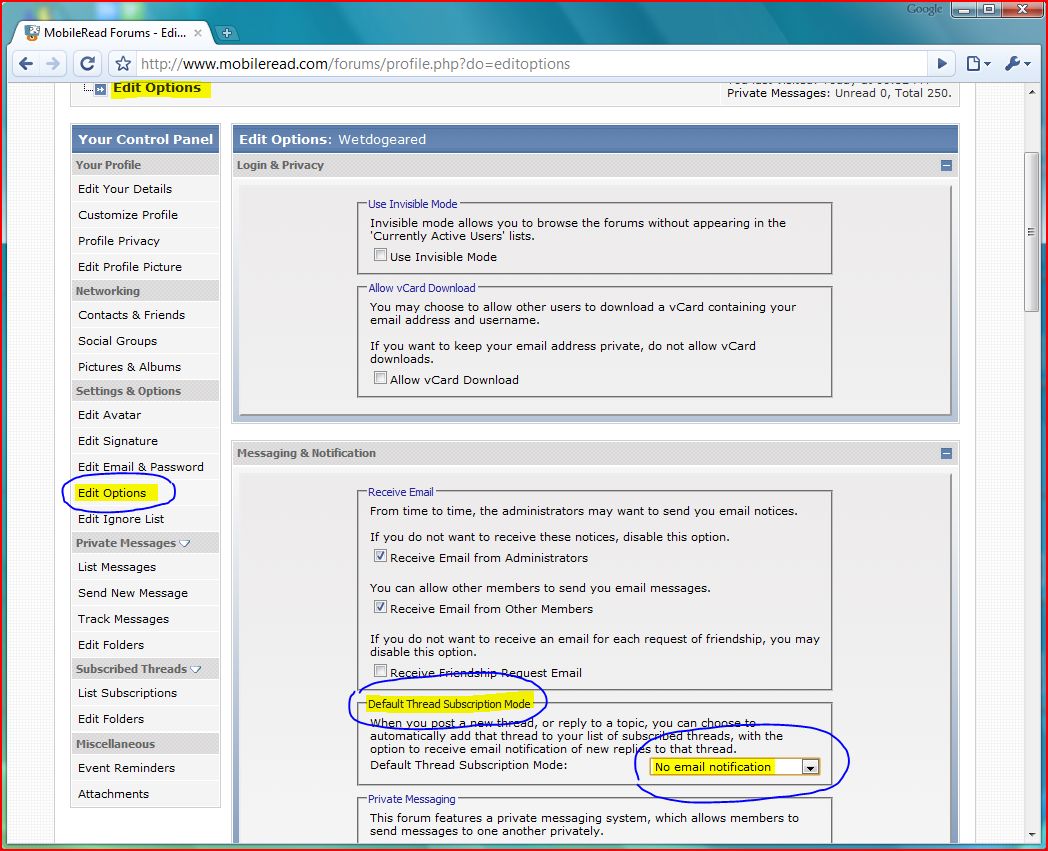Open Edit Ignore List
Screen dimensions: 1048x851
pos(121,519)
